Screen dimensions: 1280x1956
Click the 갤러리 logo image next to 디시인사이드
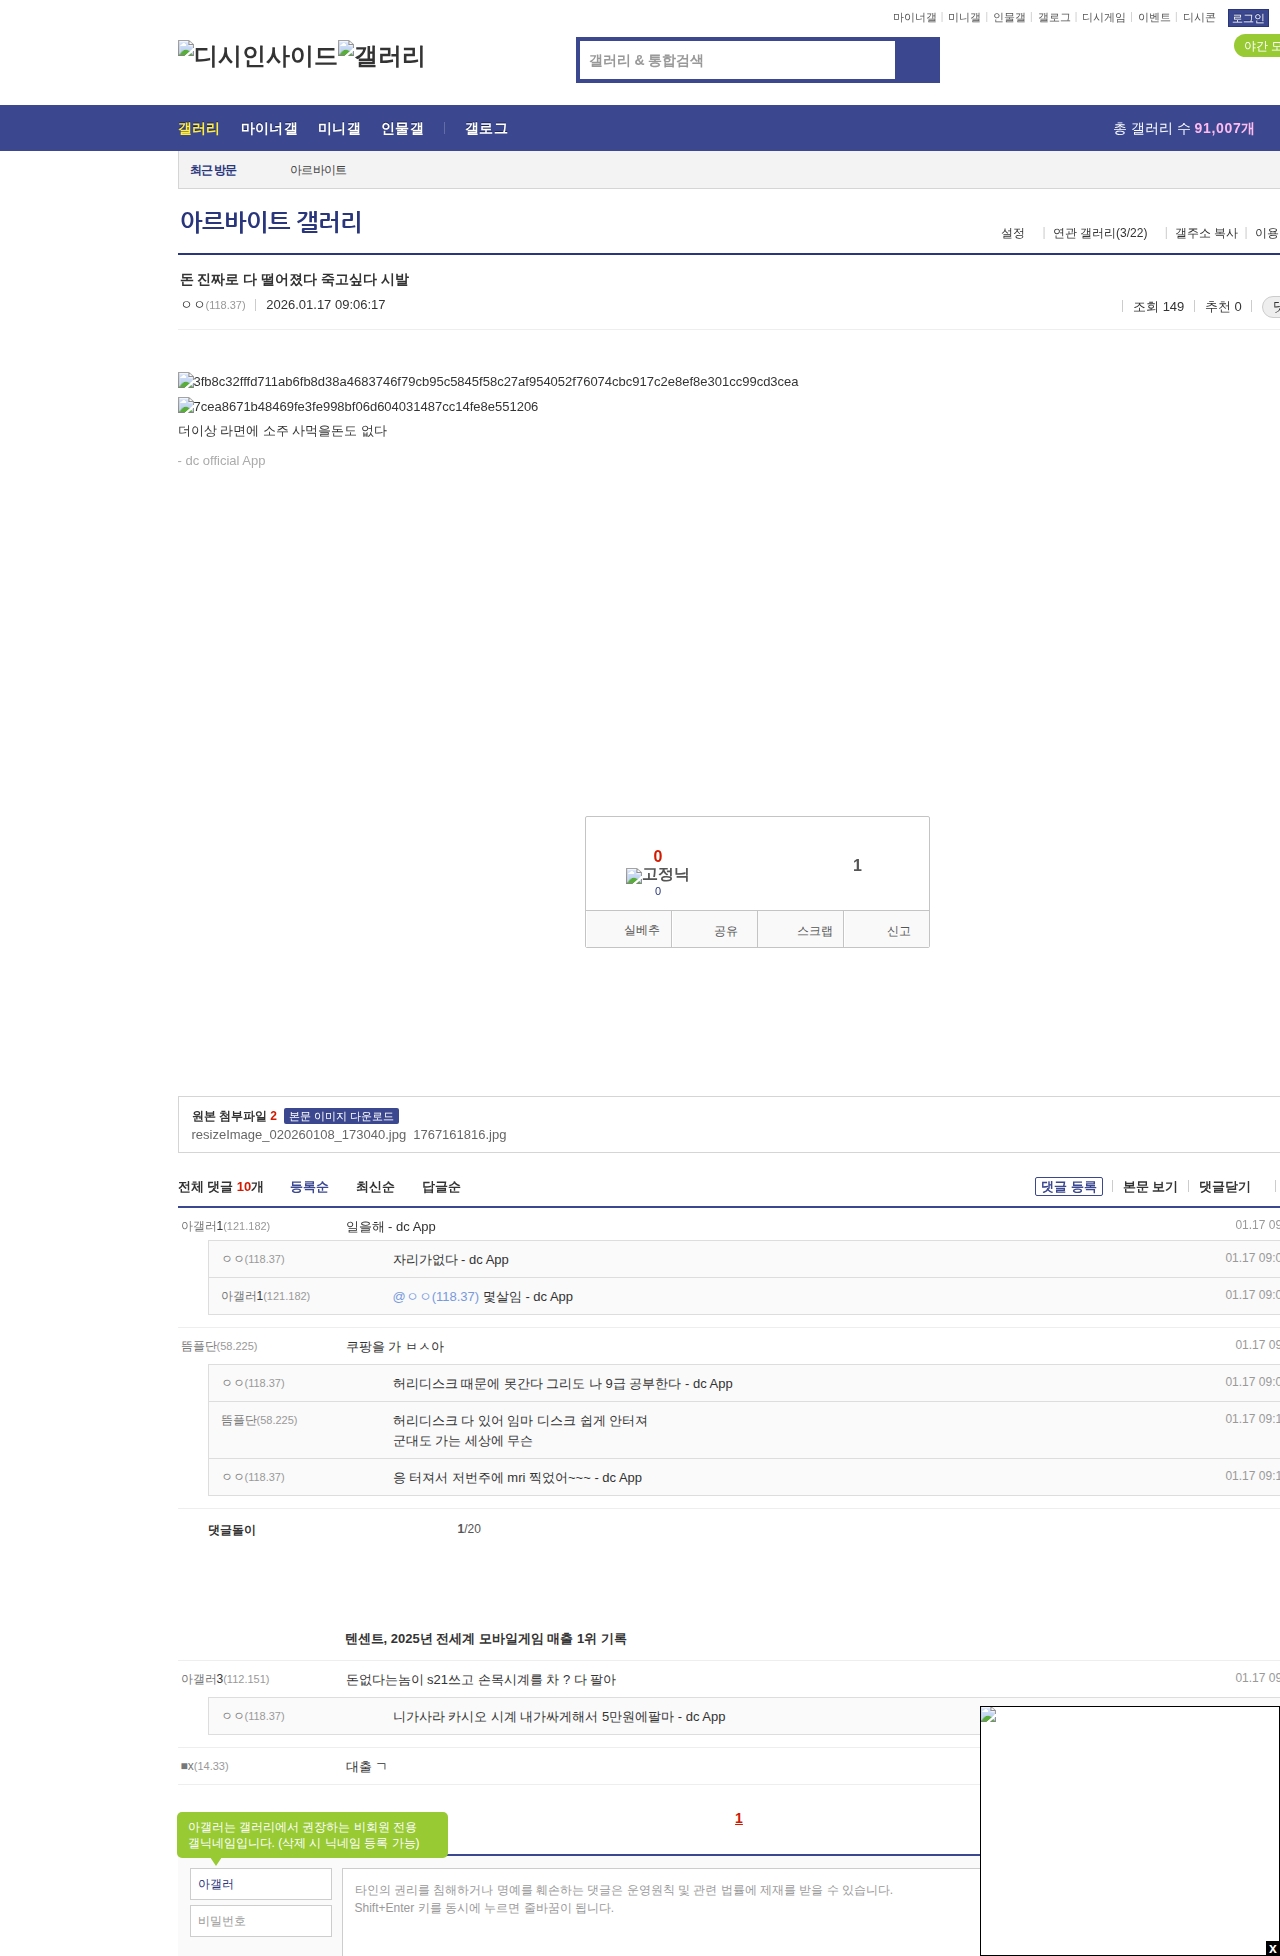[382, 55]
